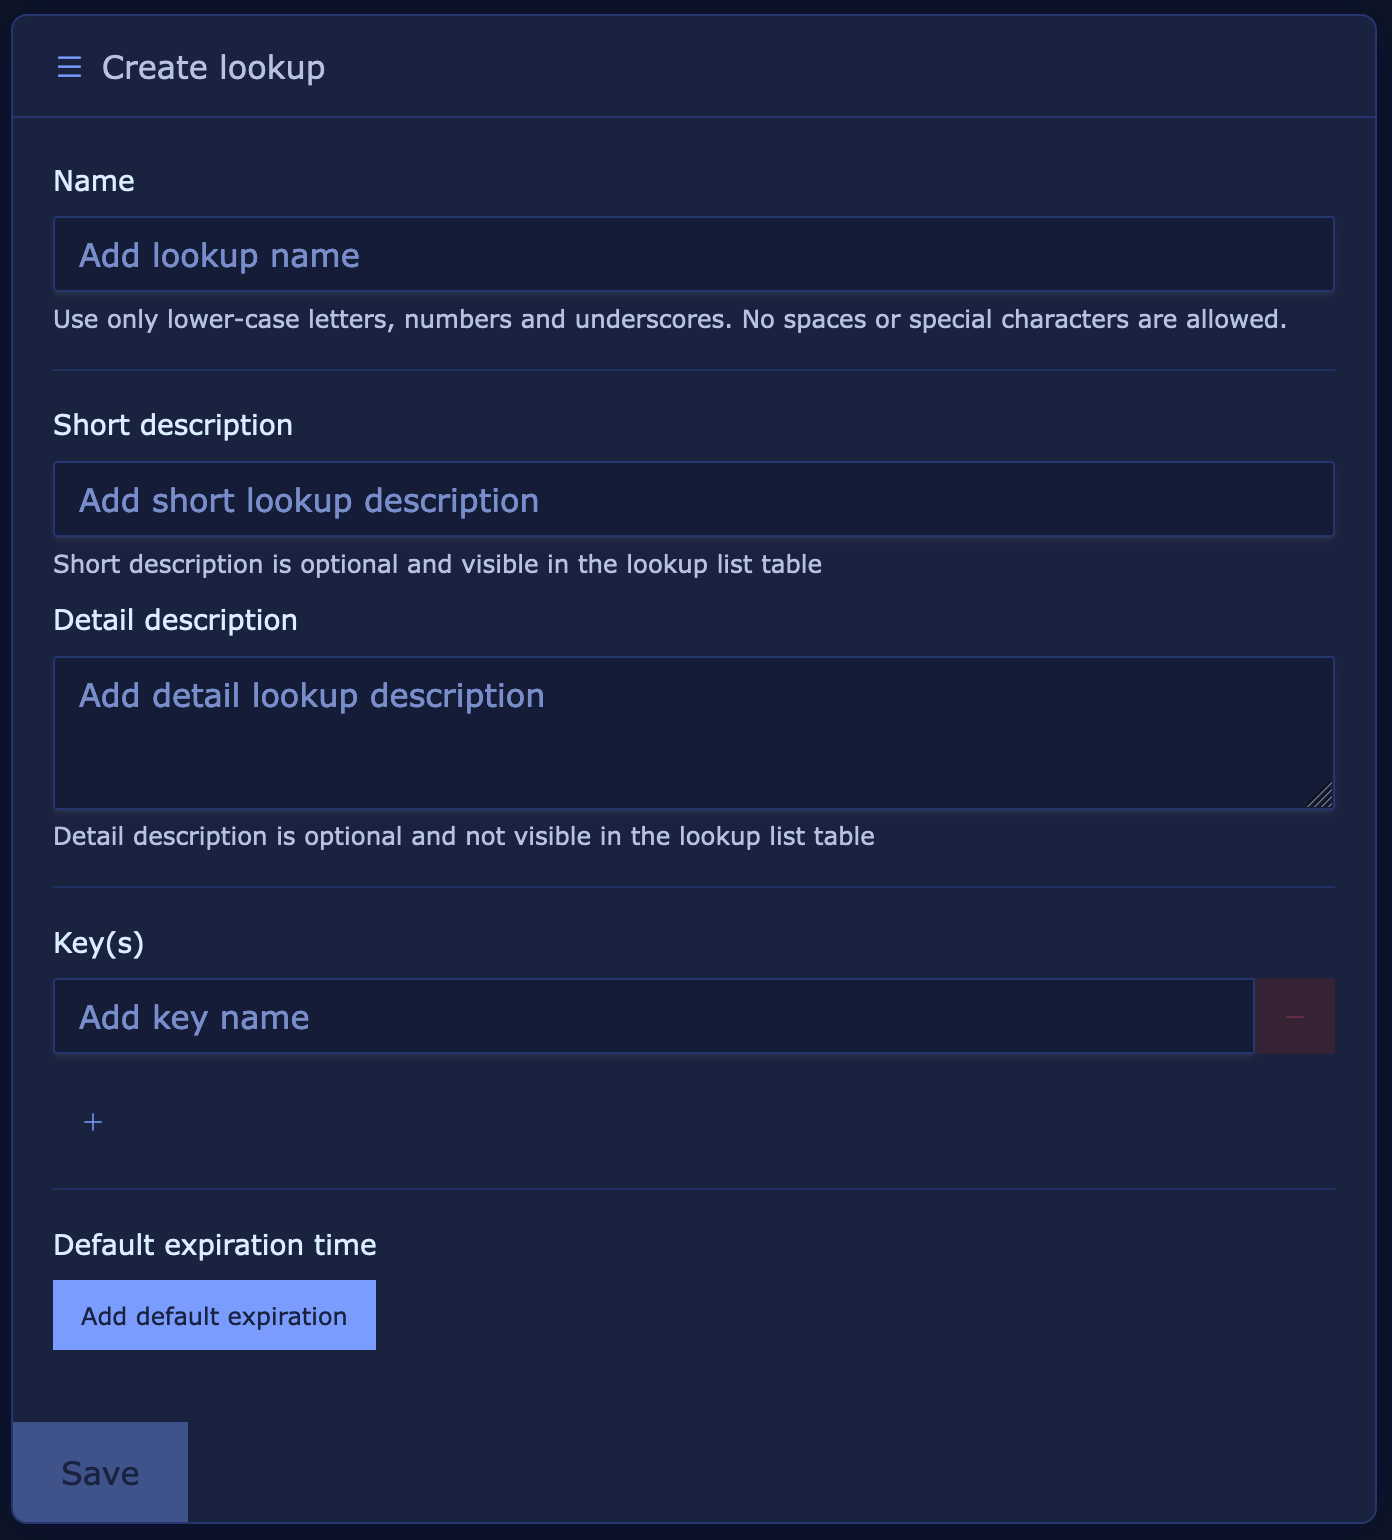Click the lower-case letters naming hint text
The image size is (1392, 1540).
click(x=670, y=320)
